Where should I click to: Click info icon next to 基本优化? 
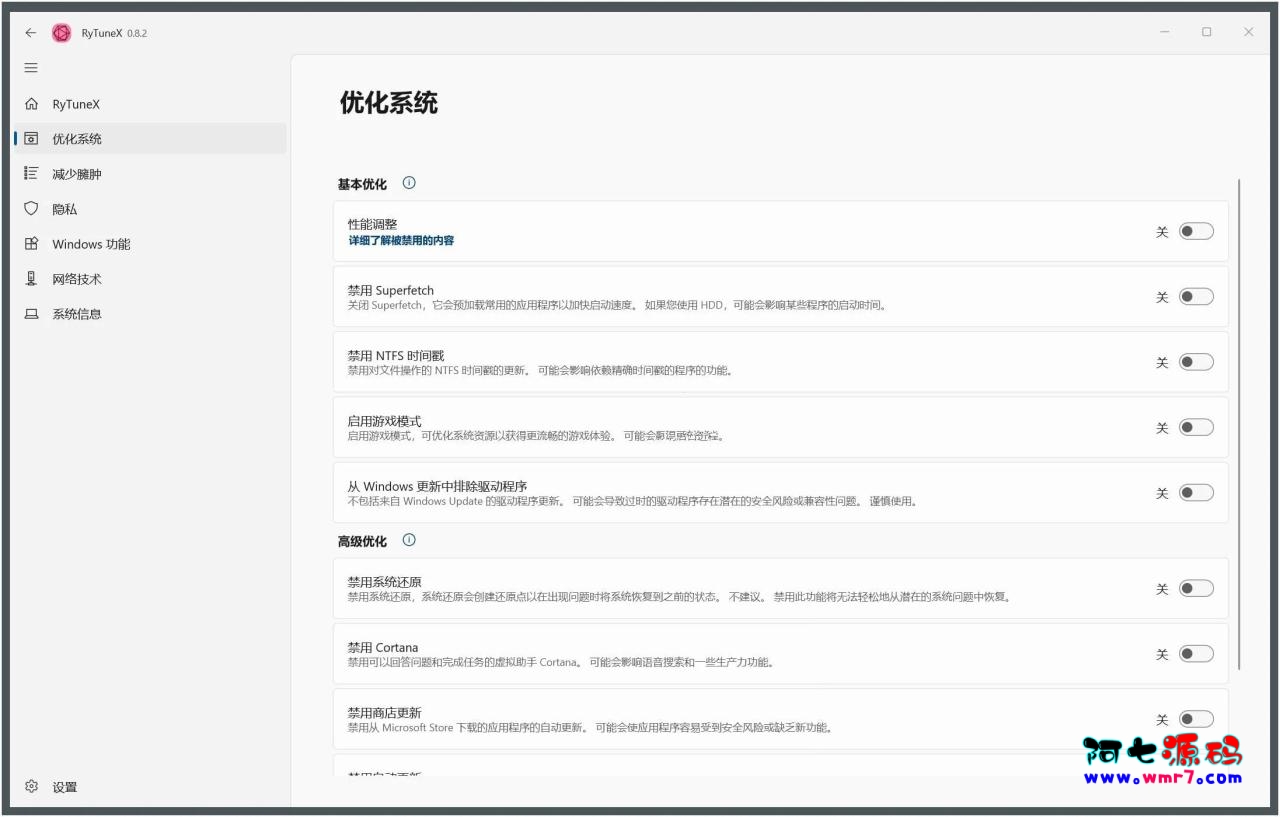click(409, 183)
